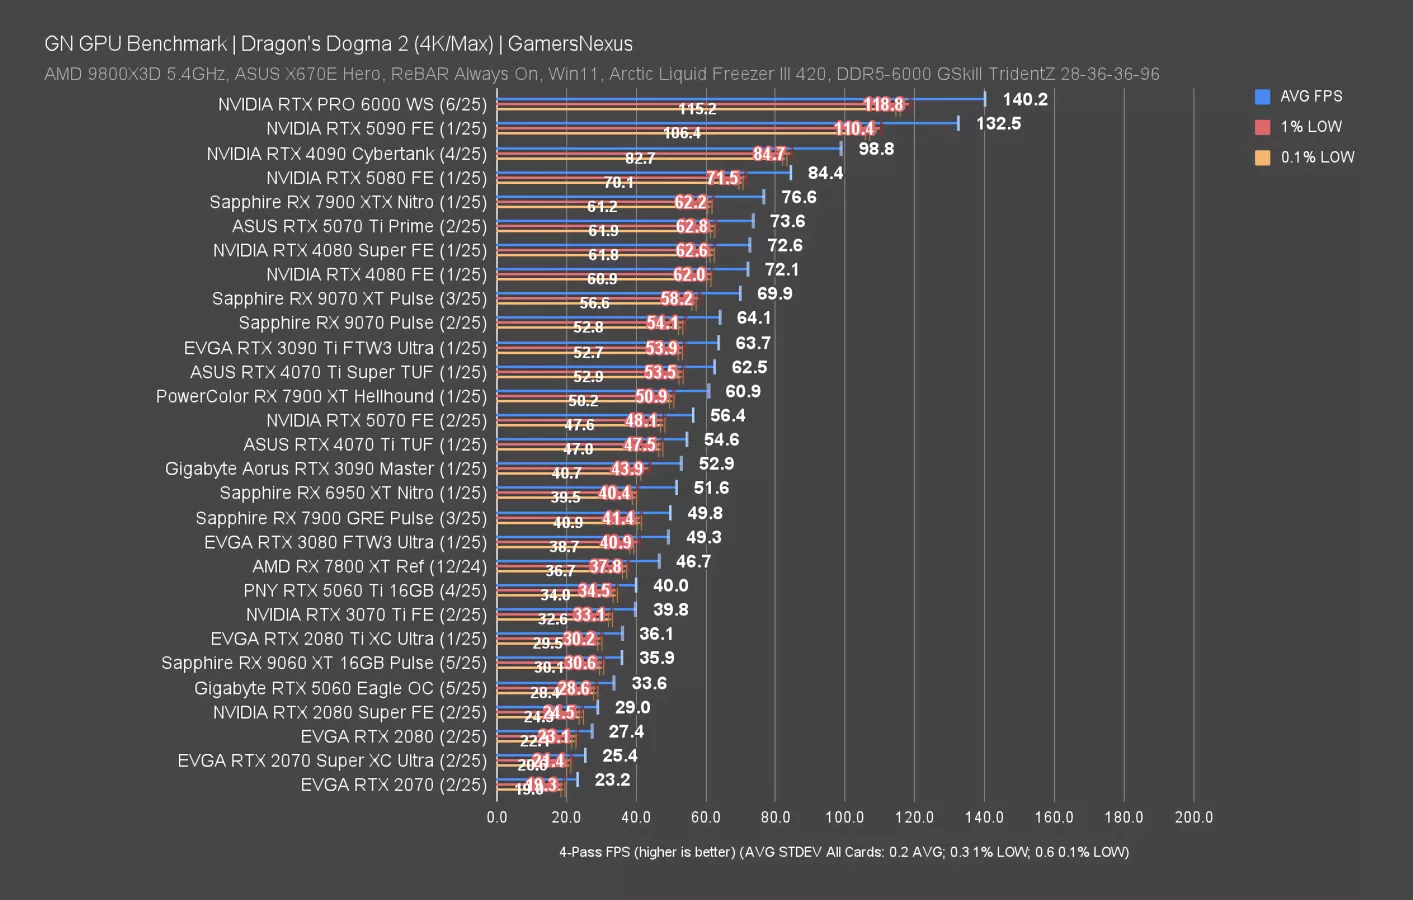The height and width of the screenshot is (900, 1413).
Task: Select the 98.8 value beside RTX 4090
Action: point(876,149)
